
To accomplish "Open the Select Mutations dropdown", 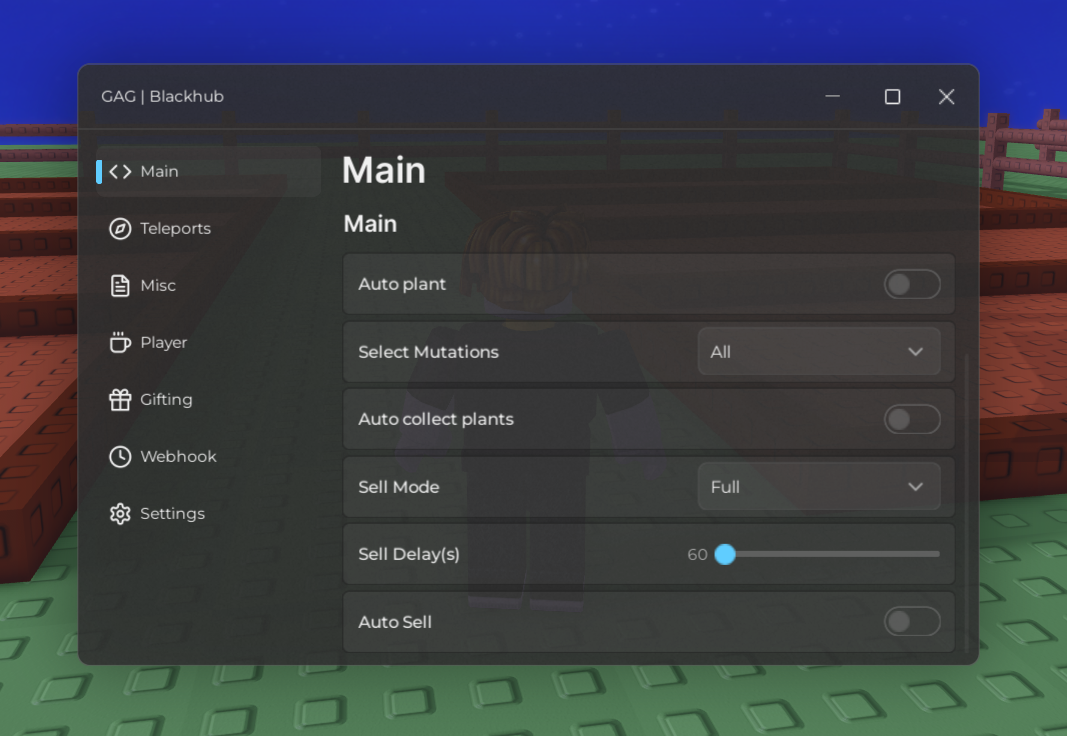I will click(x=819, y=352).
